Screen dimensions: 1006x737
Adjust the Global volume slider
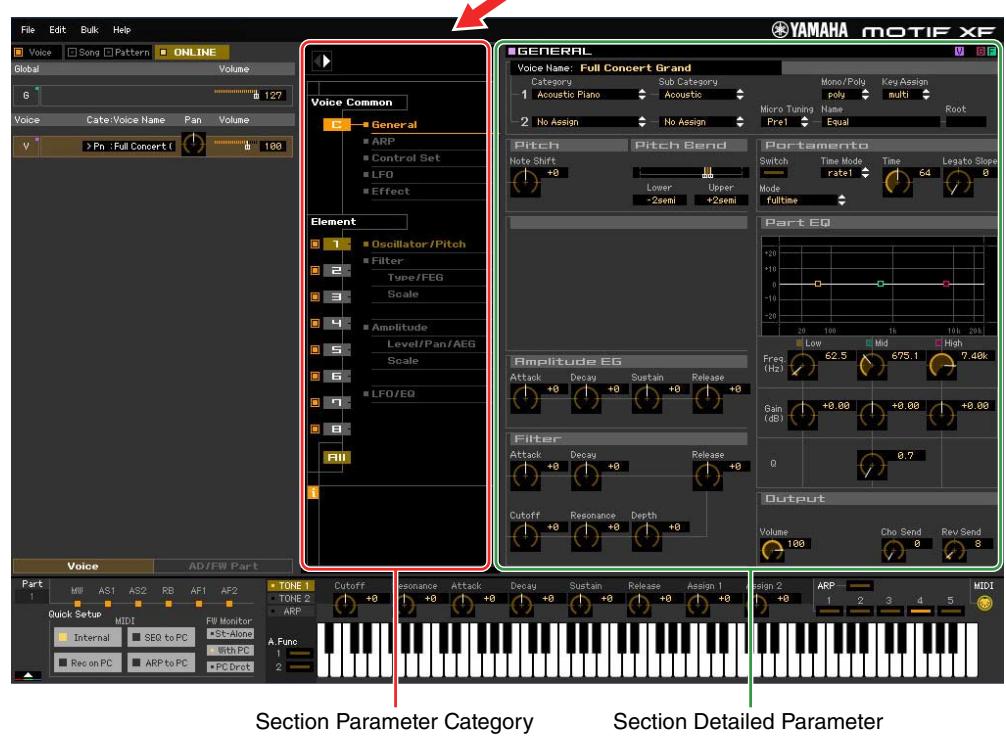pyautogui.click(x=236, y=94)
